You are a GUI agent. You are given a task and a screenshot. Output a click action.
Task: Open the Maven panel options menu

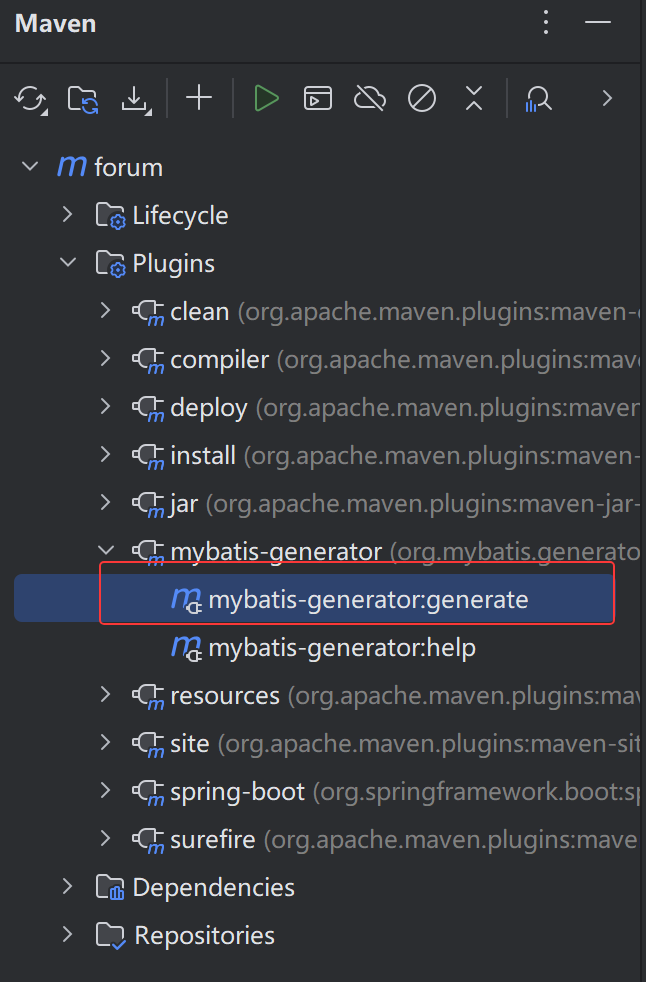(546, 23)
